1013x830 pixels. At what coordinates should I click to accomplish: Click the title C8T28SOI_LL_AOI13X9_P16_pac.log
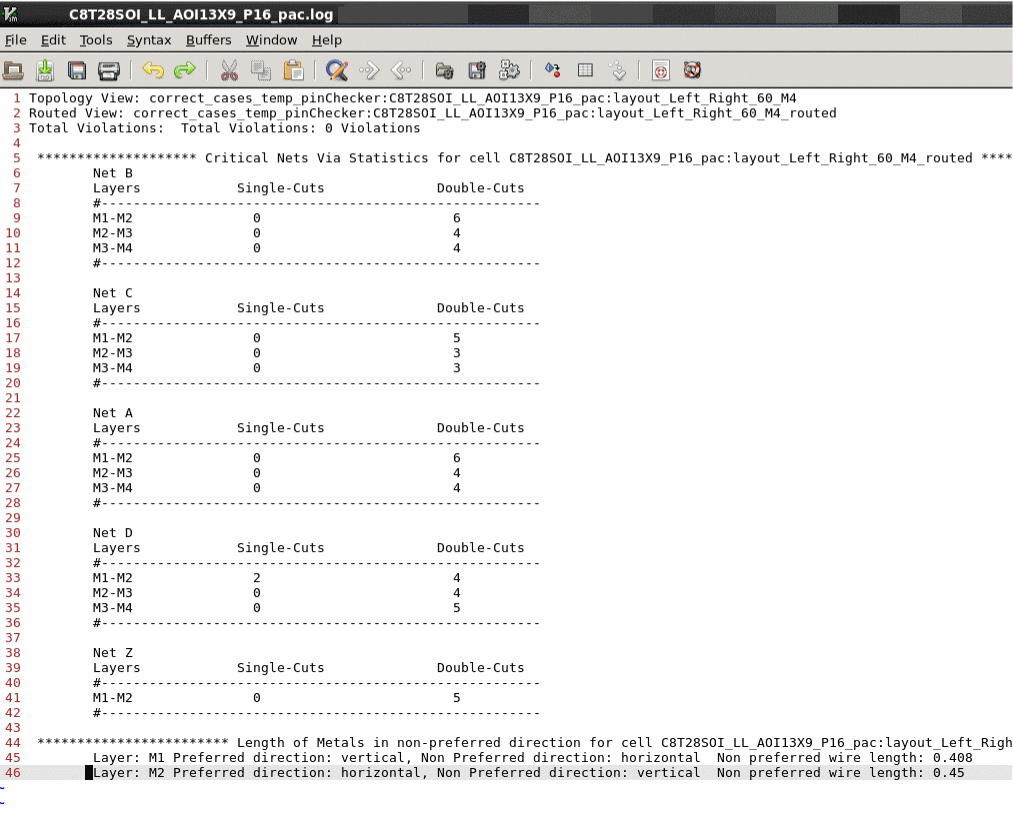pyautogui.click(x=201, y=14)
